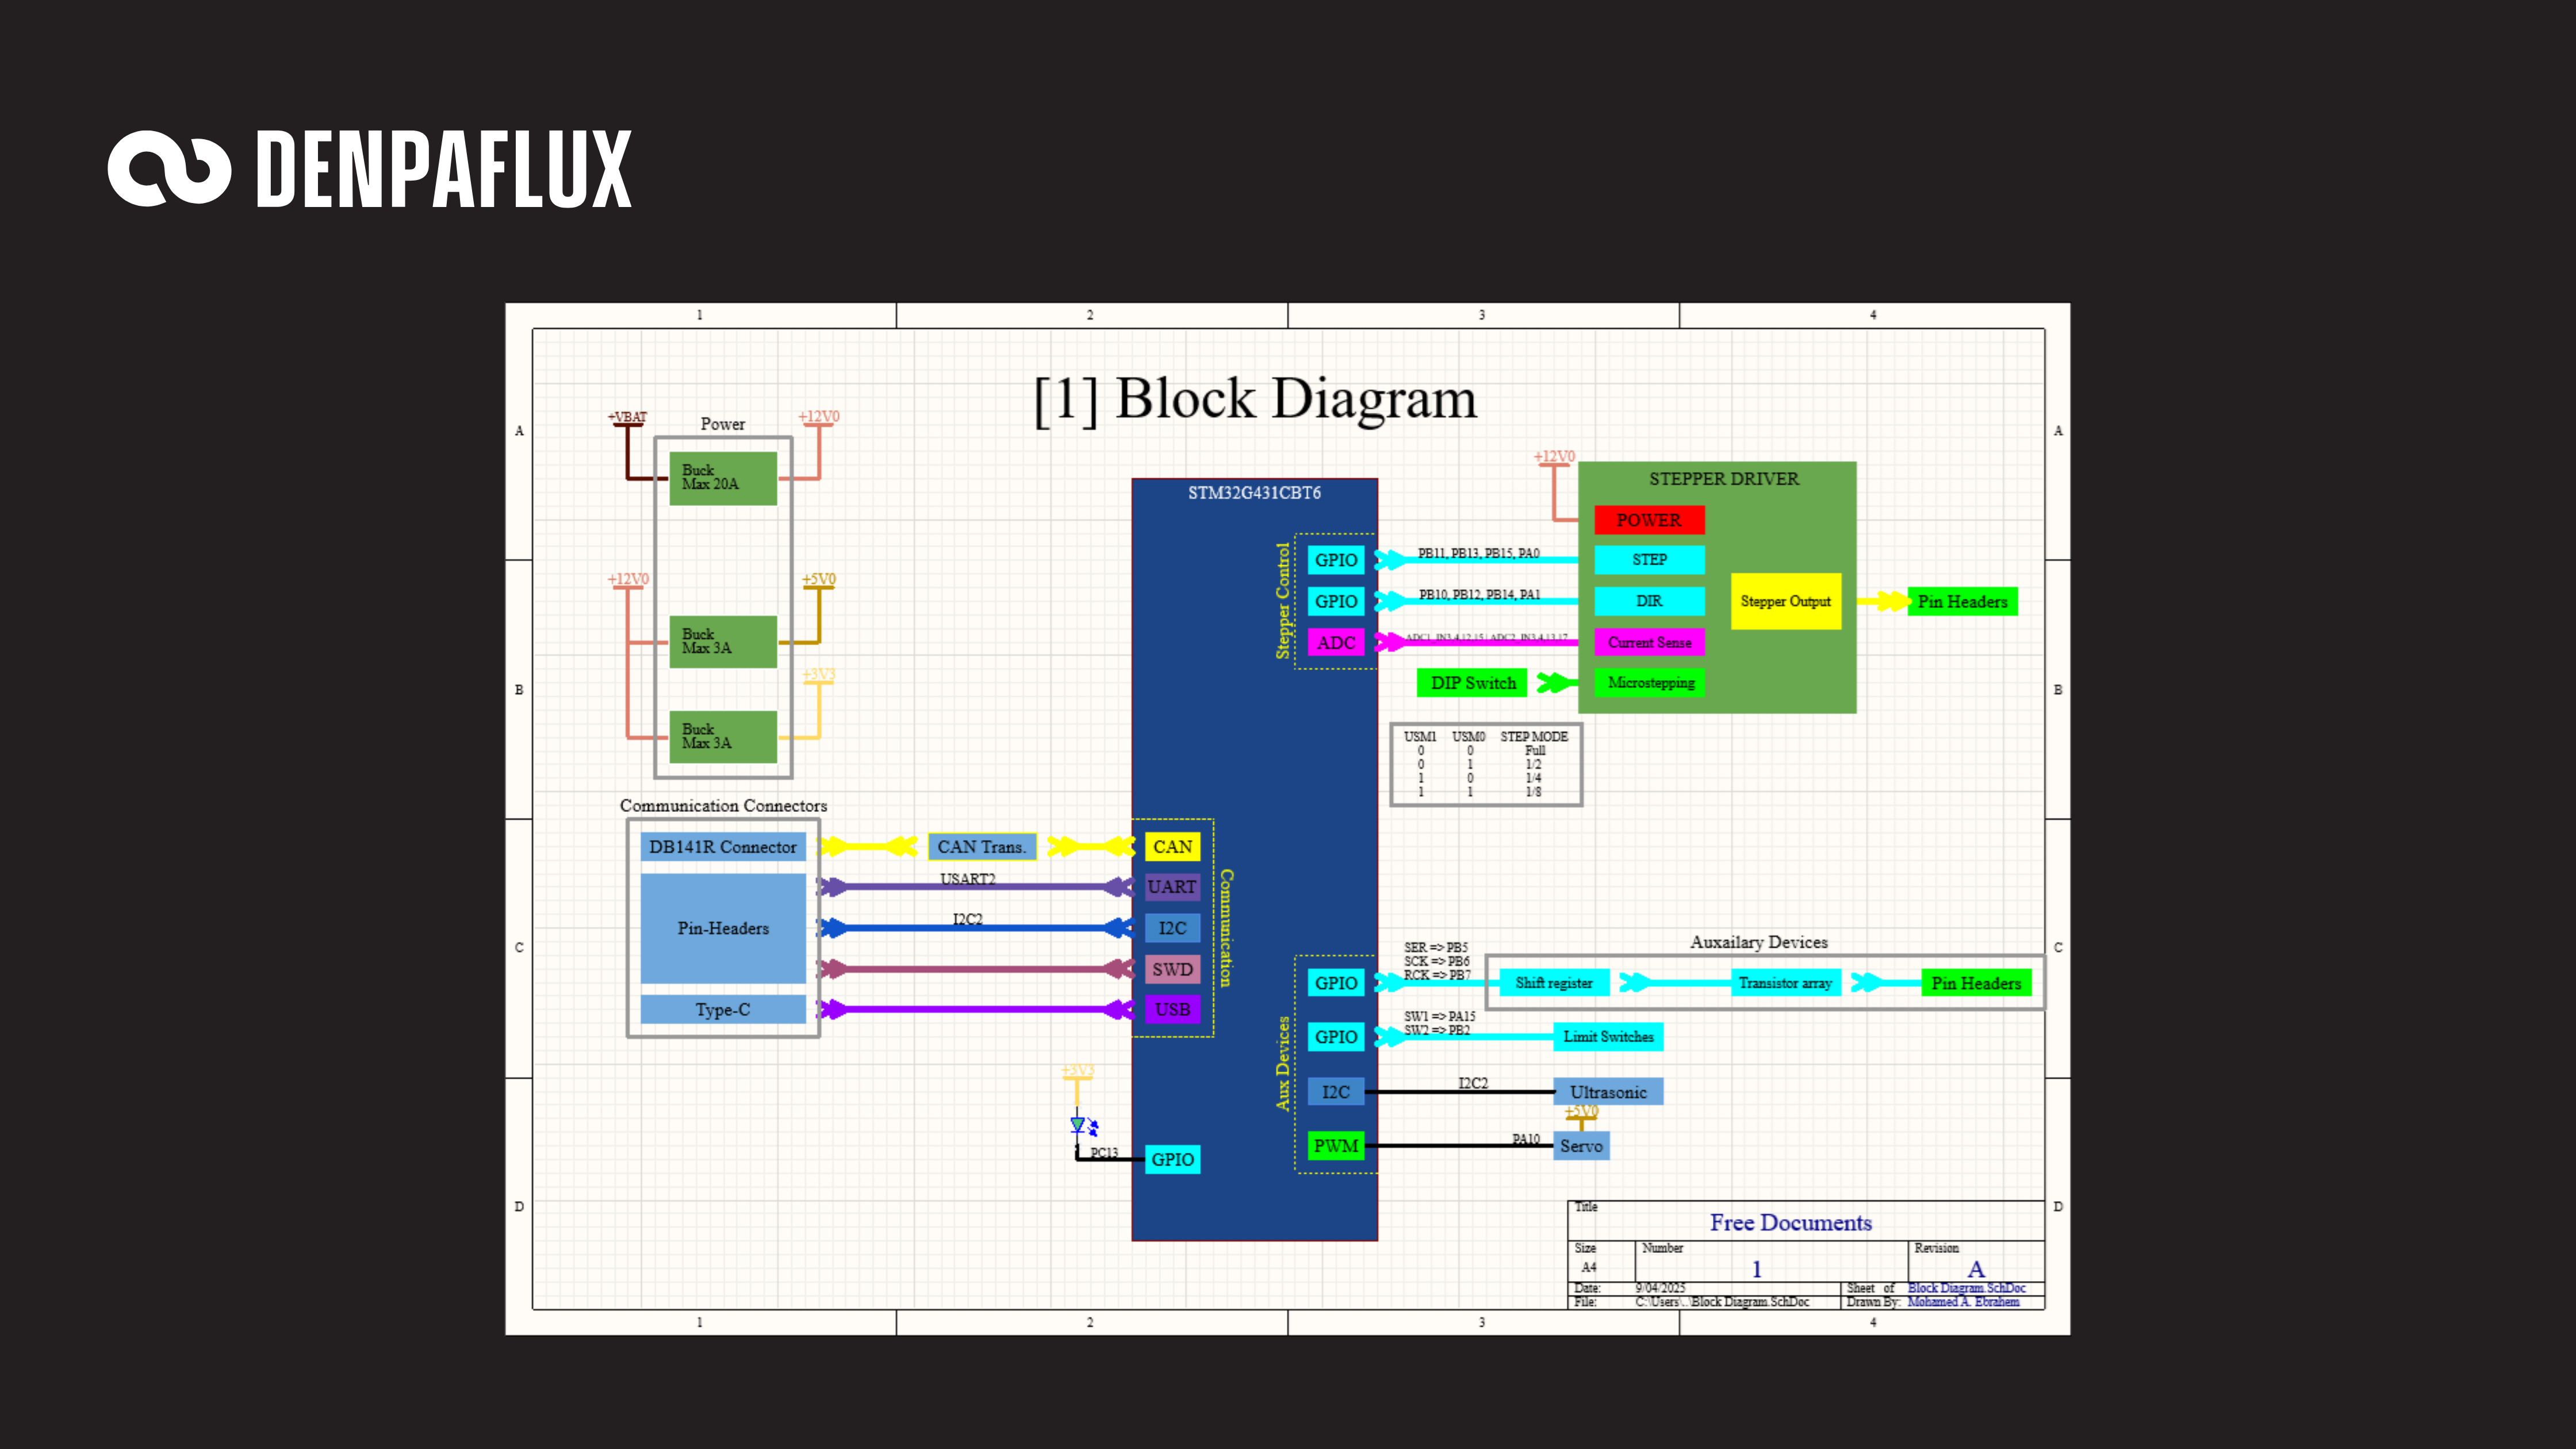The image size is (2576, 1449).
Task: Click the Type-C connector block
Action: [722, 1010]
